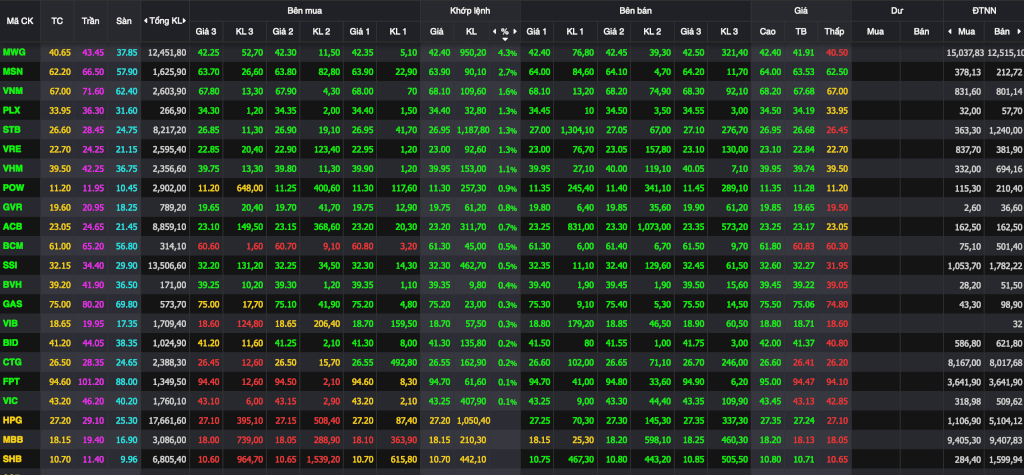The image size is (1024, 475).
Task: Select the VHM ticker symbol
Action: (12, 169)
